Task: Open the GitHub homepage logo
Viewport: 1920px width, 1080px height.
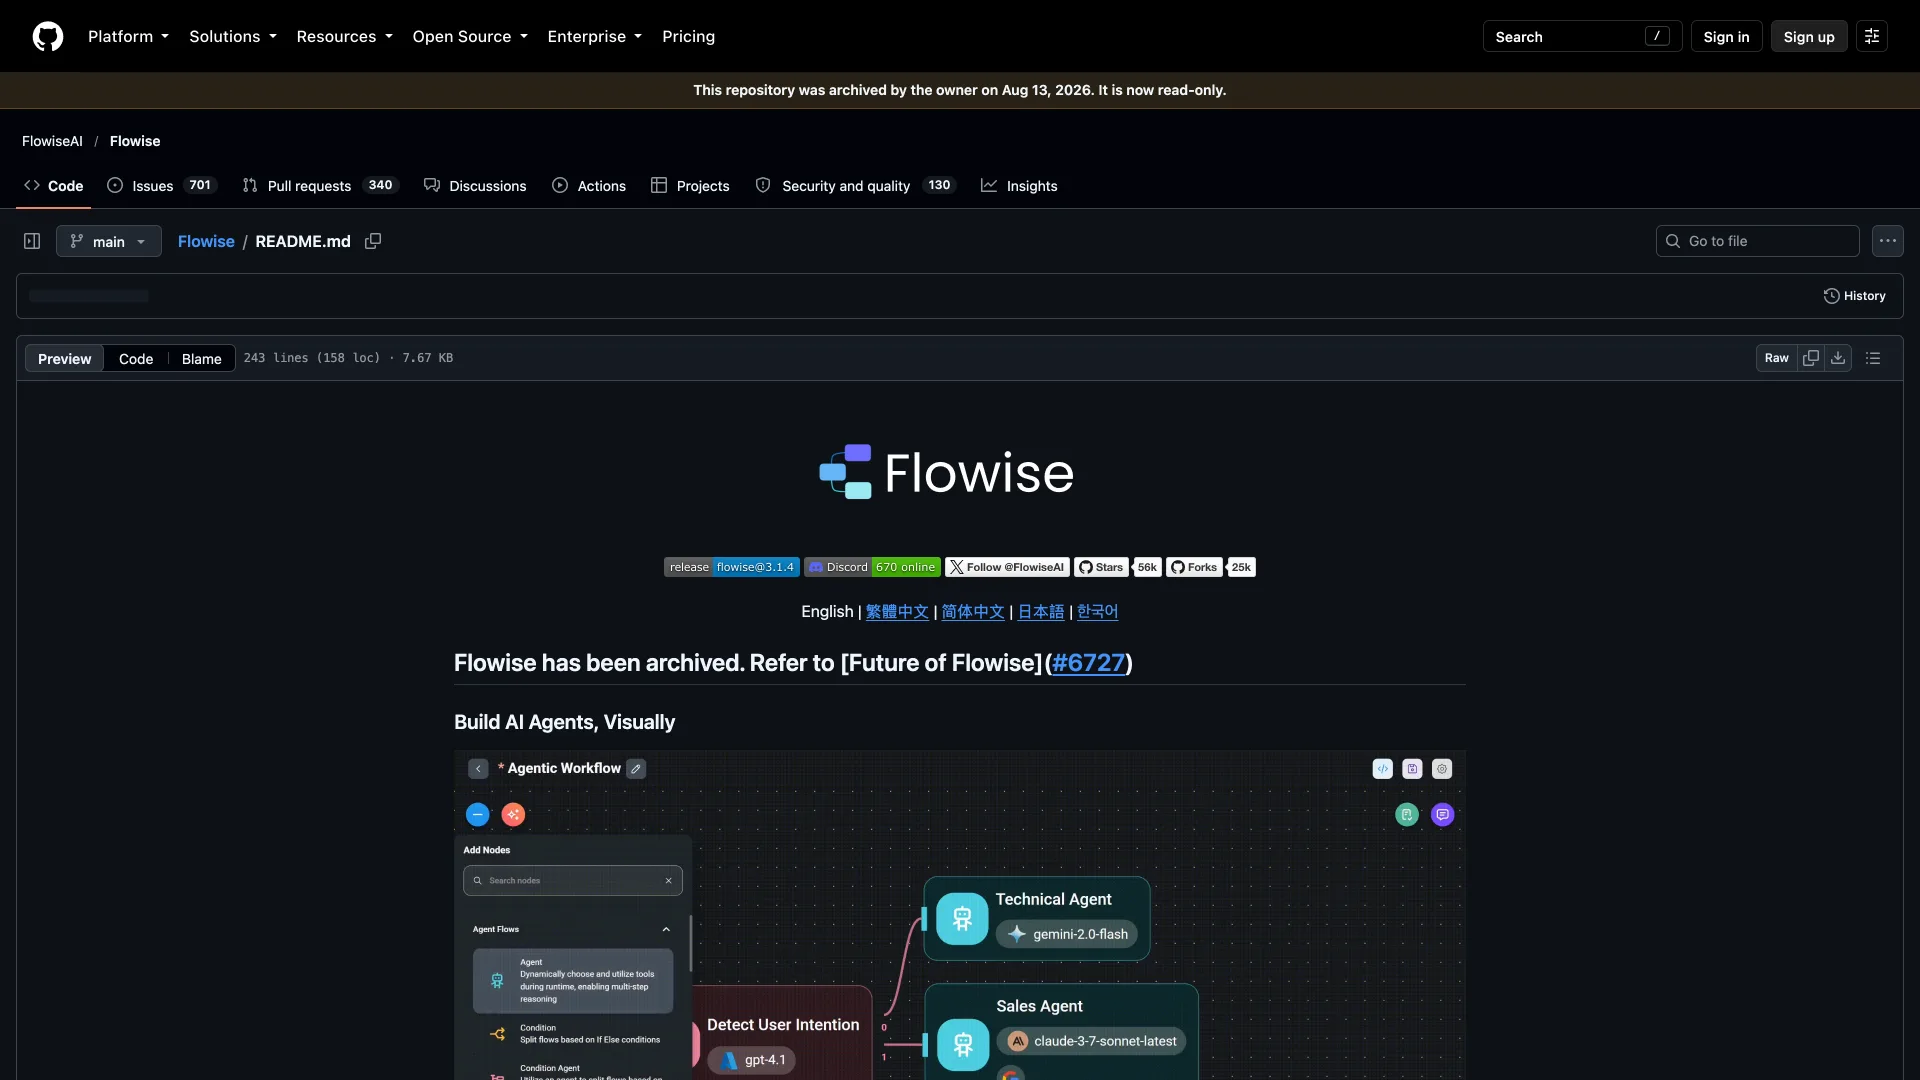Action: tap(48, 36)
